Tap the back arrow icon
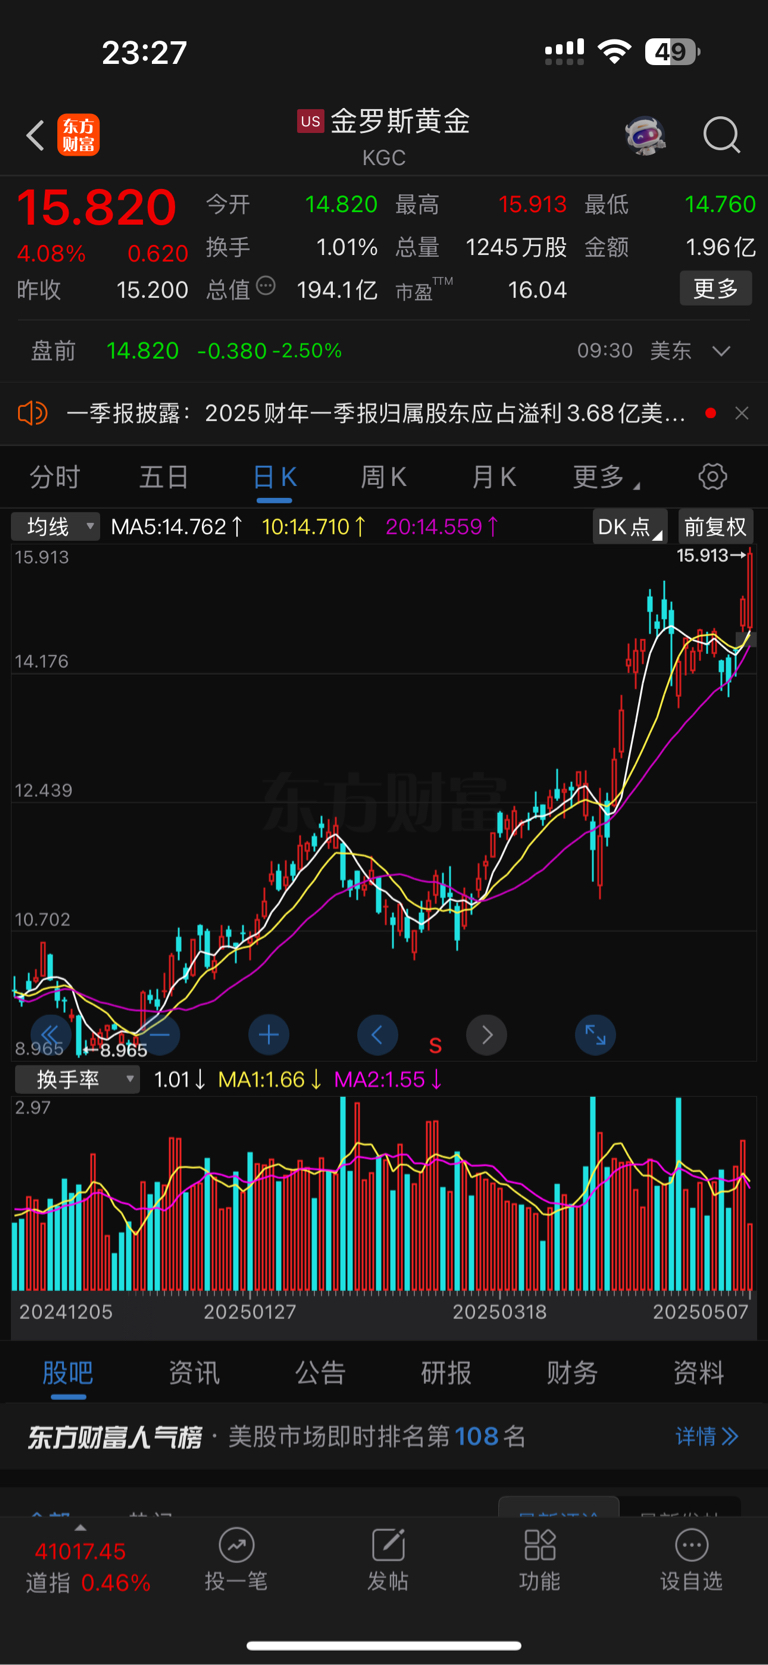 pos(36,135)
